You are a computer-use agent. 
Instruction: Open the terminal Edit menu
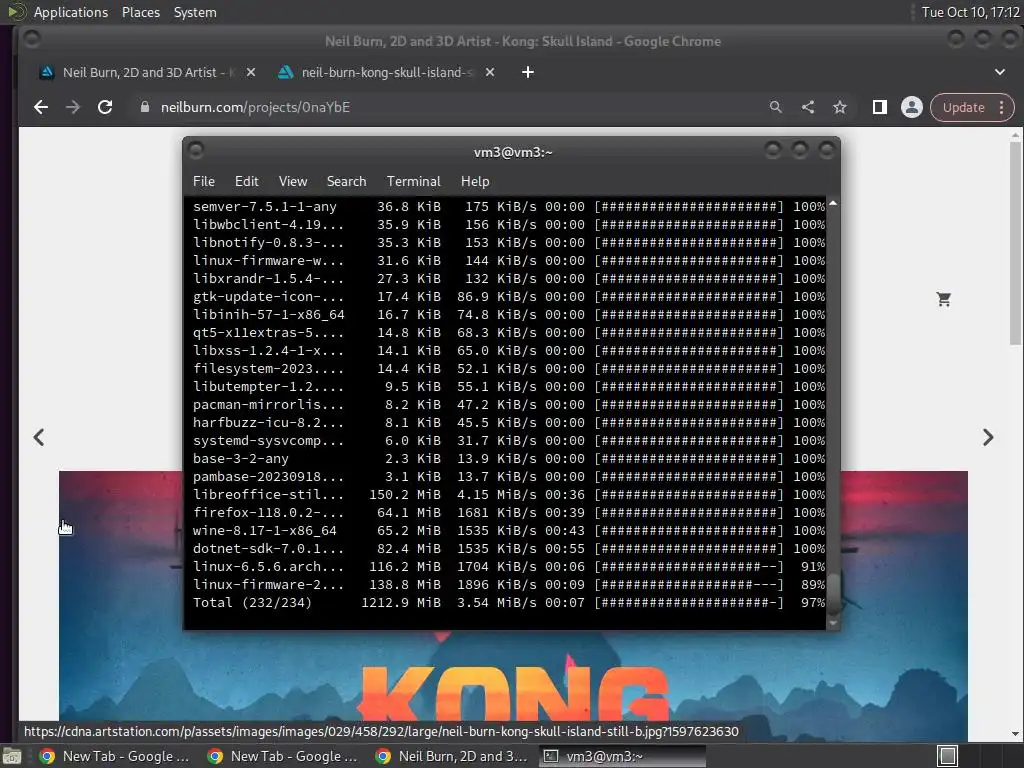click(247, 182)
